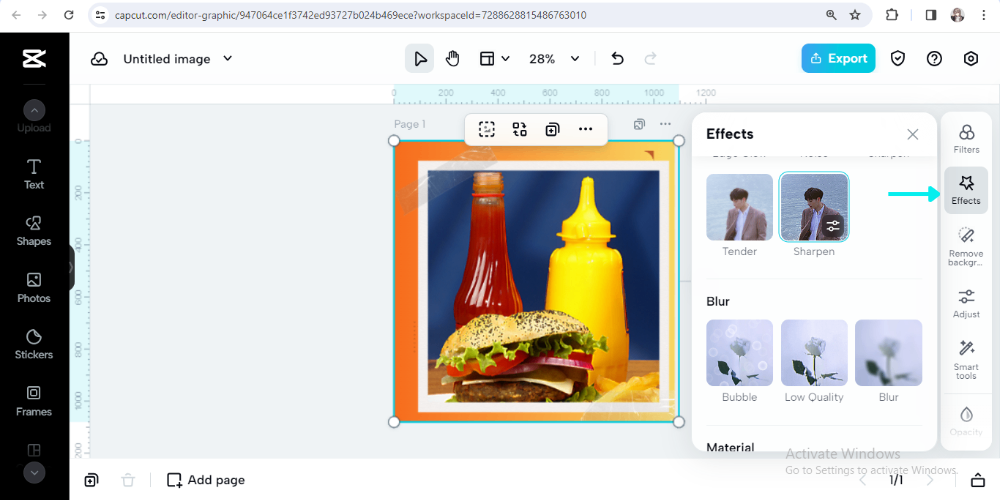Click the browser profile avatar
This screenshot has height=500, width=1000.
click(957, 15)
